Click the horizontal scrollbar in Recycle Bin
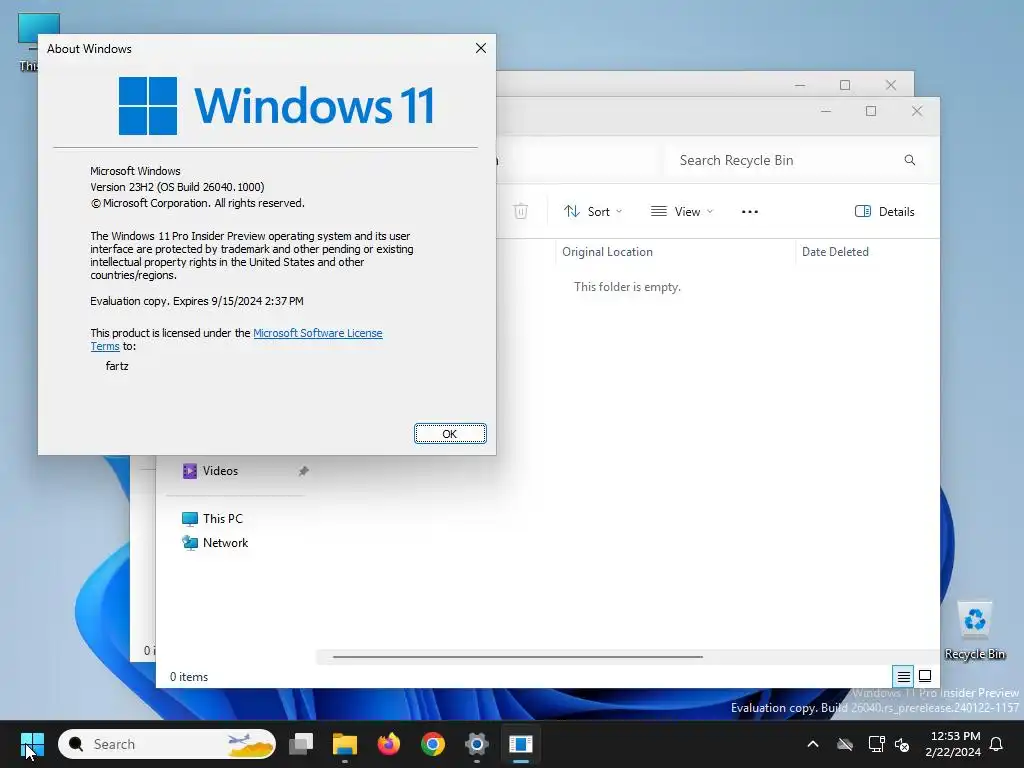This screenshot has height=768, width=1024. pos(517,657)
